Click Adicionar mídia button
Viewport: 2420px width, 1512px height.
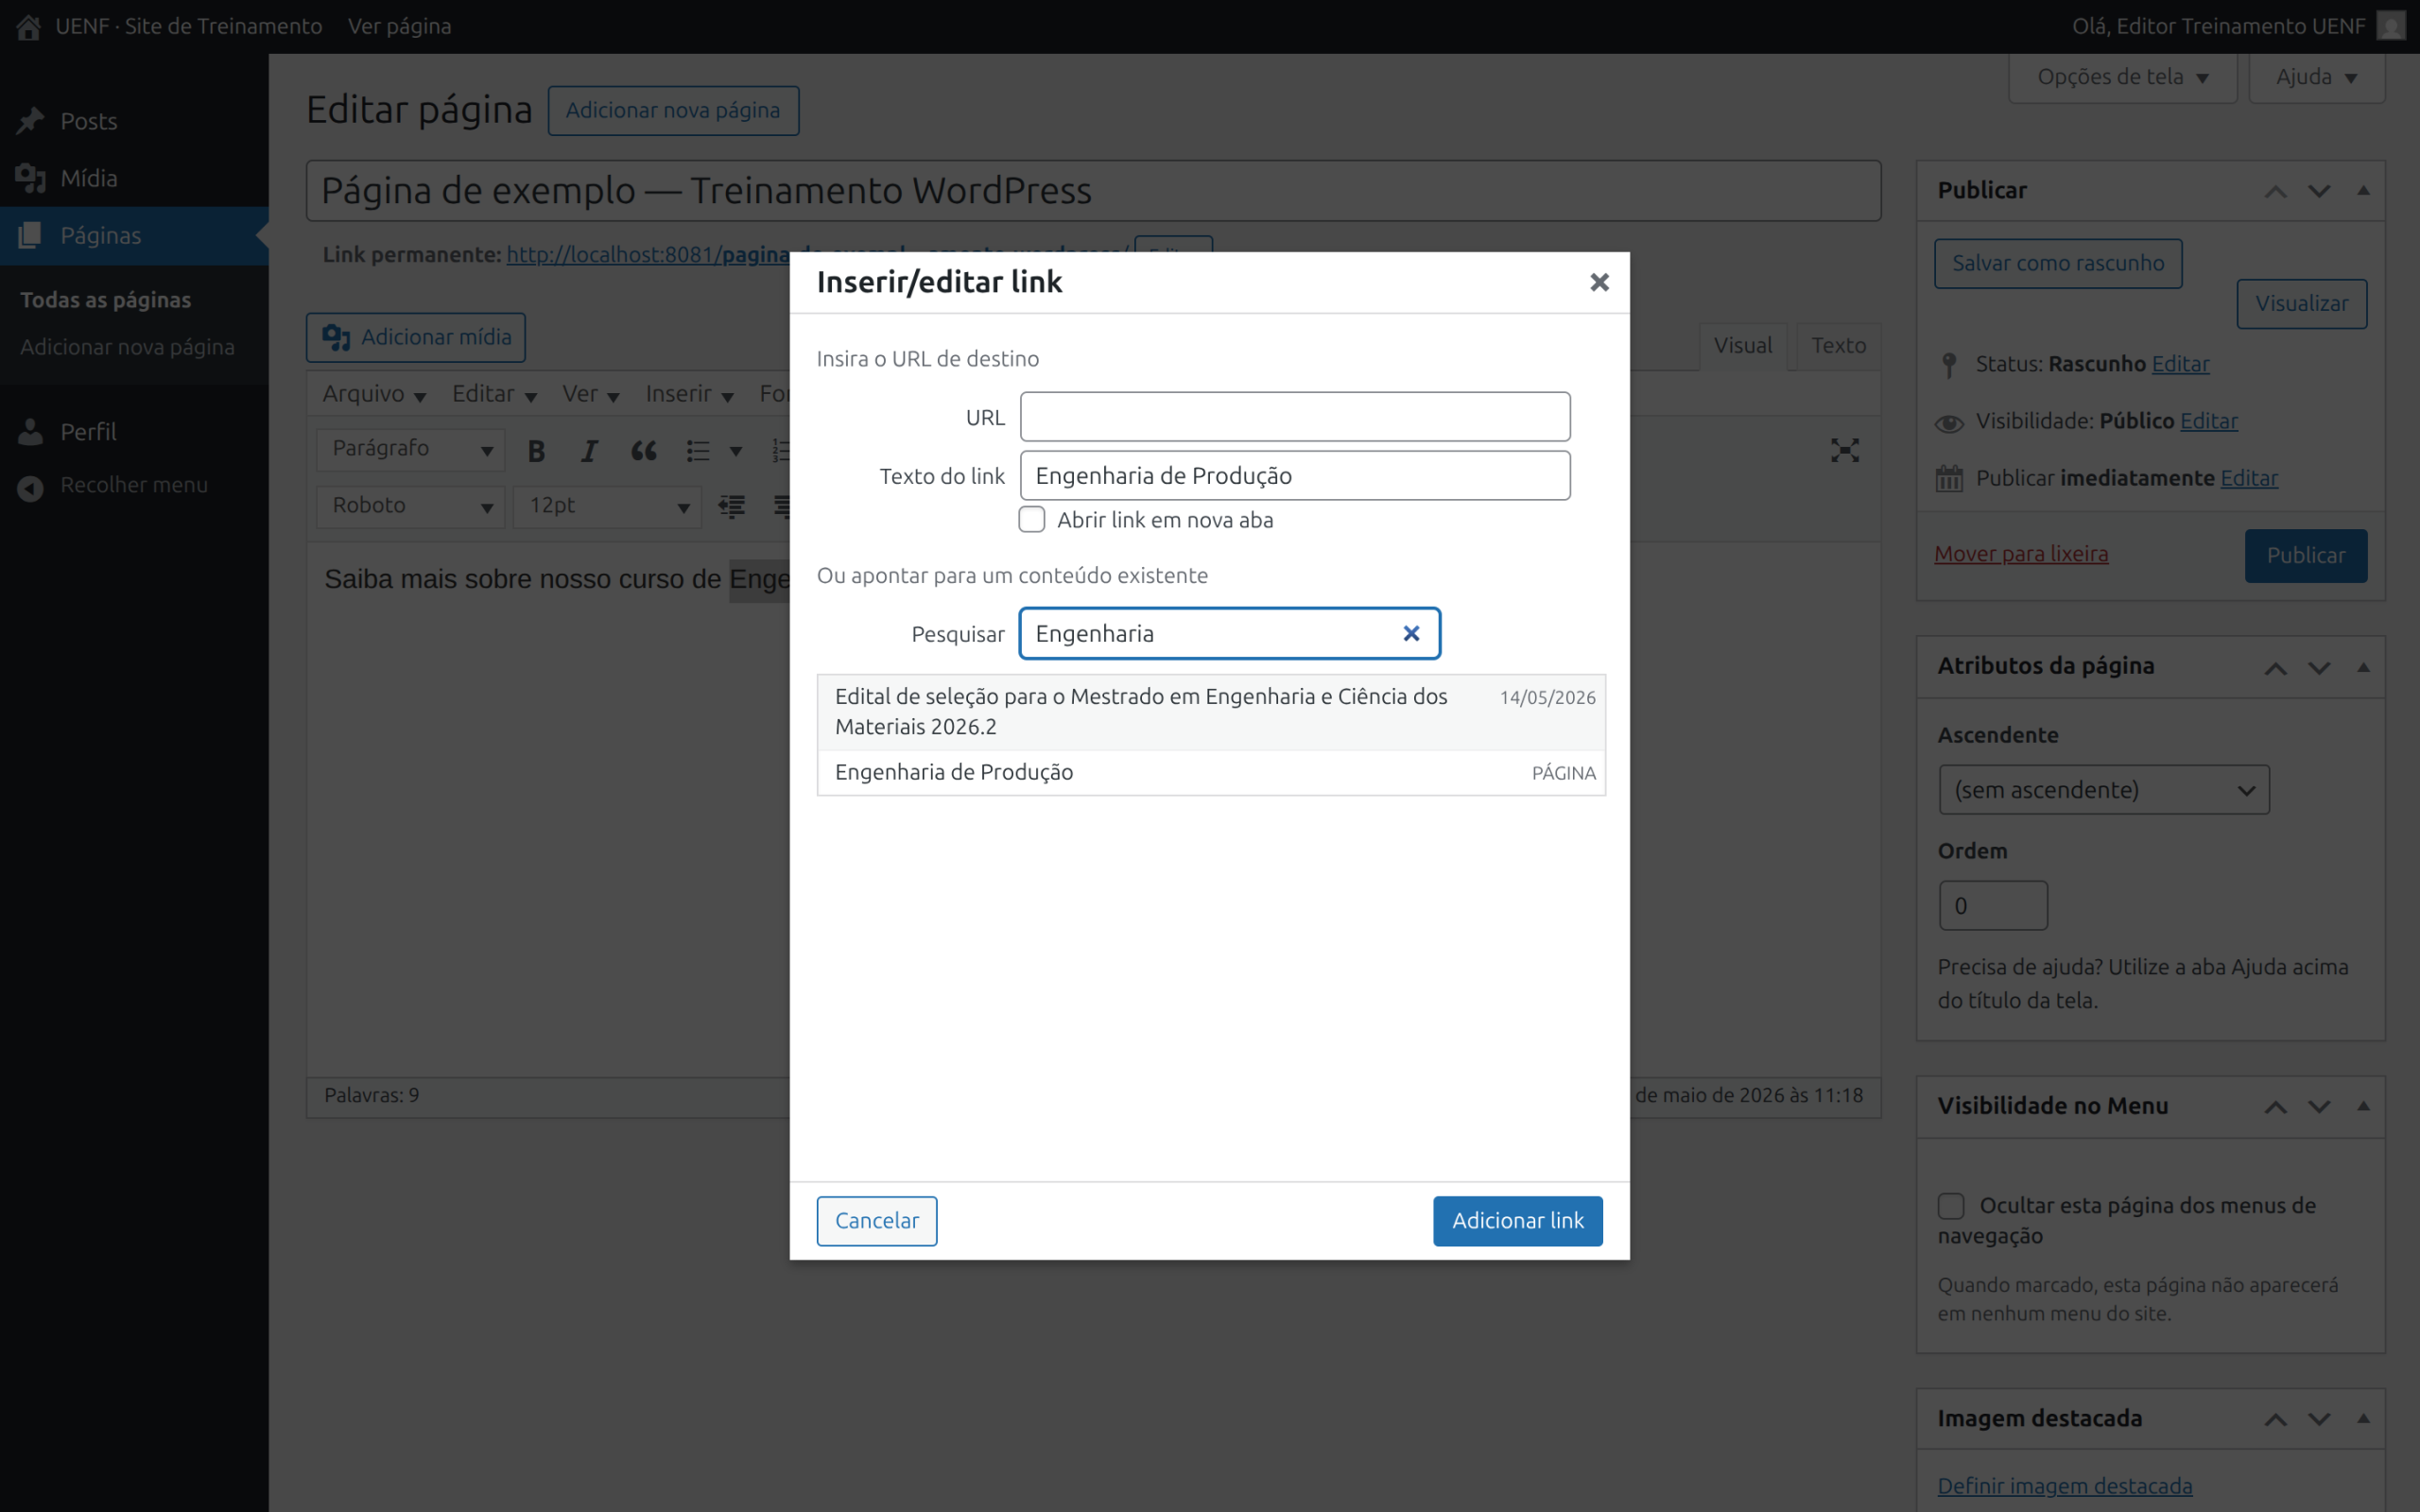416,338
